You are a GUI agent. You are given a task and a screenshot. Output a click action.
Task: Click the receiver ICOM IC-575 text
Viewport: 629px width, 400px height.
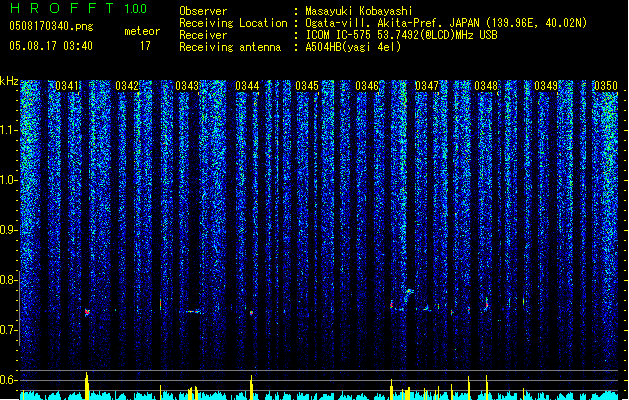pyautogui.click(x=401, y=35)
